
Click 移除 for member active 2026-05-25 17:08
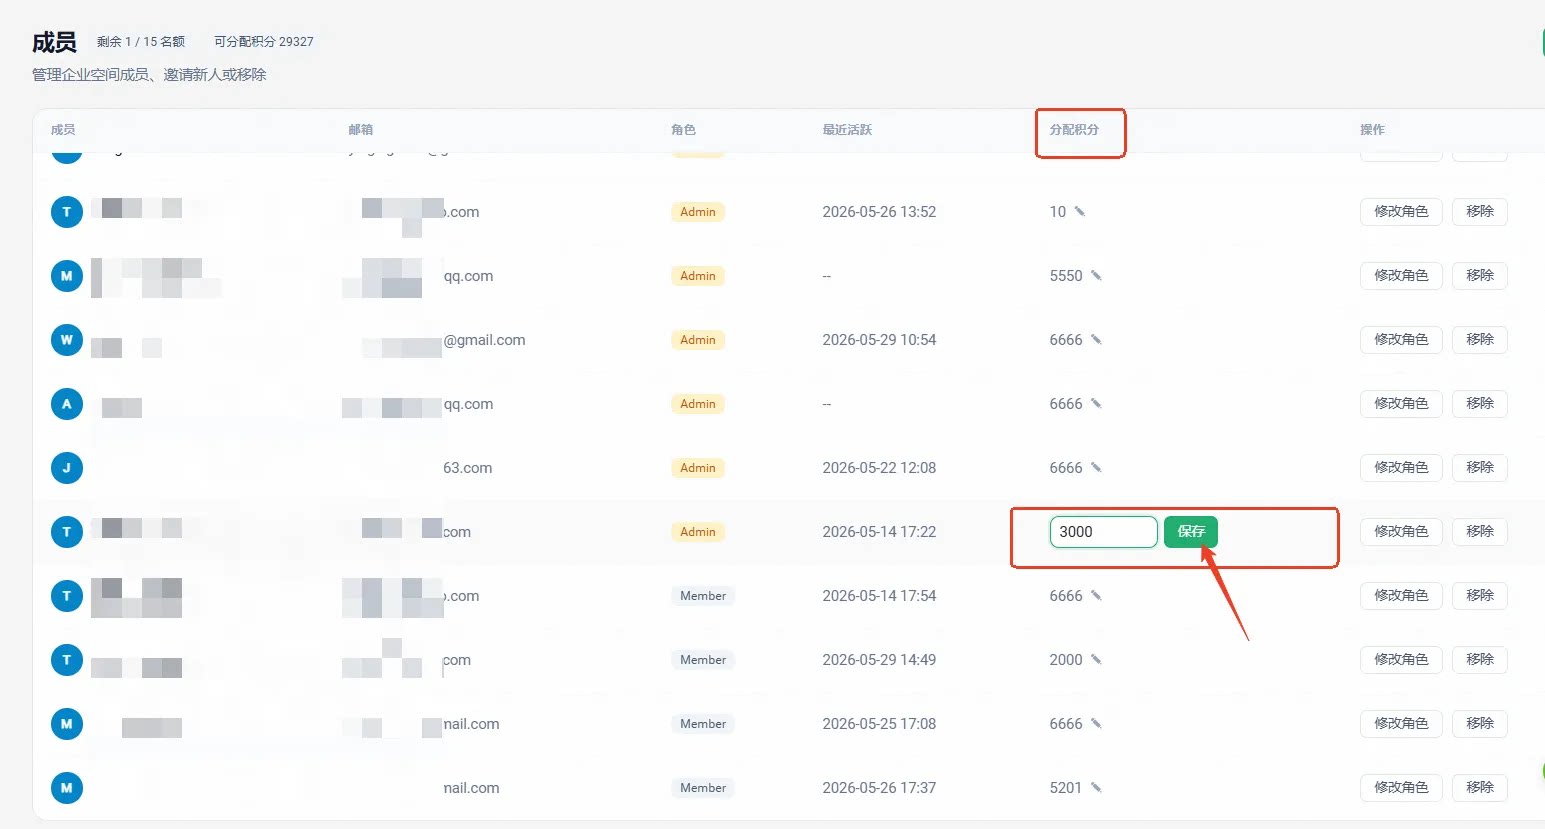pyautogui.click(x=1480, y=724)
